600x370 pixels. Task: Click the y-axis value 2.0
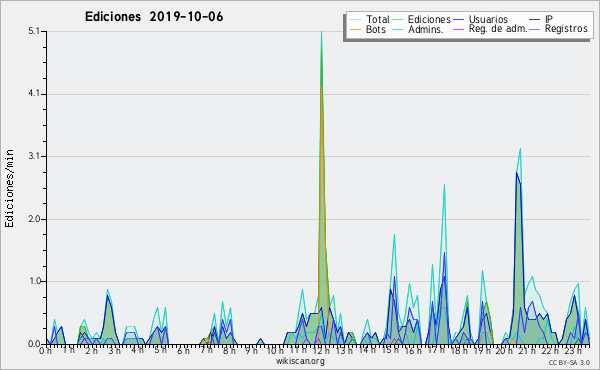pos(34,219)
